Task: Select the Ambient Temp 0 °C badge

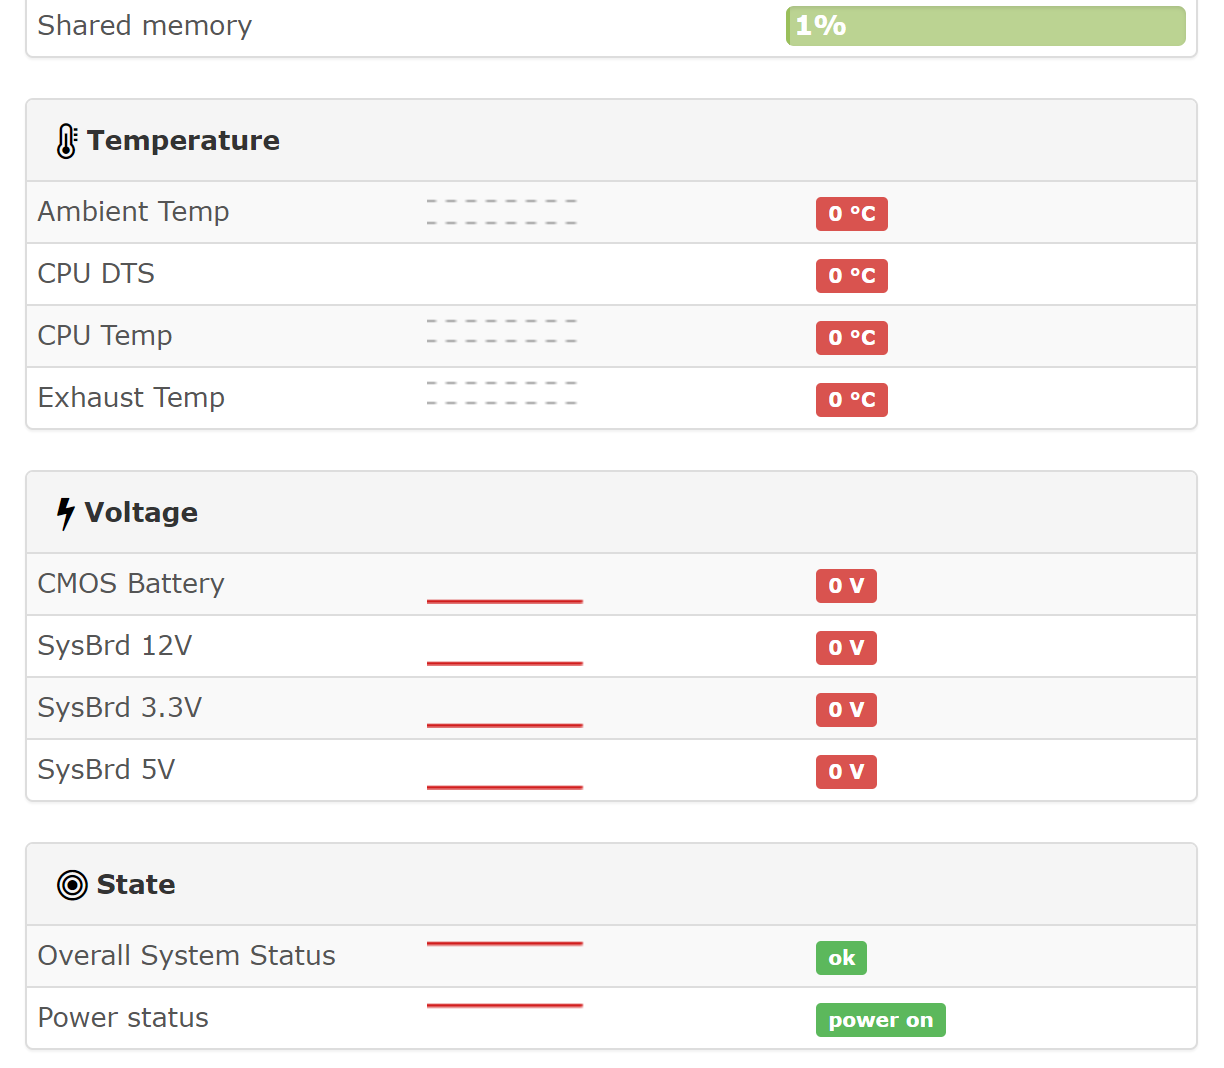Action: tap(851, 213)
